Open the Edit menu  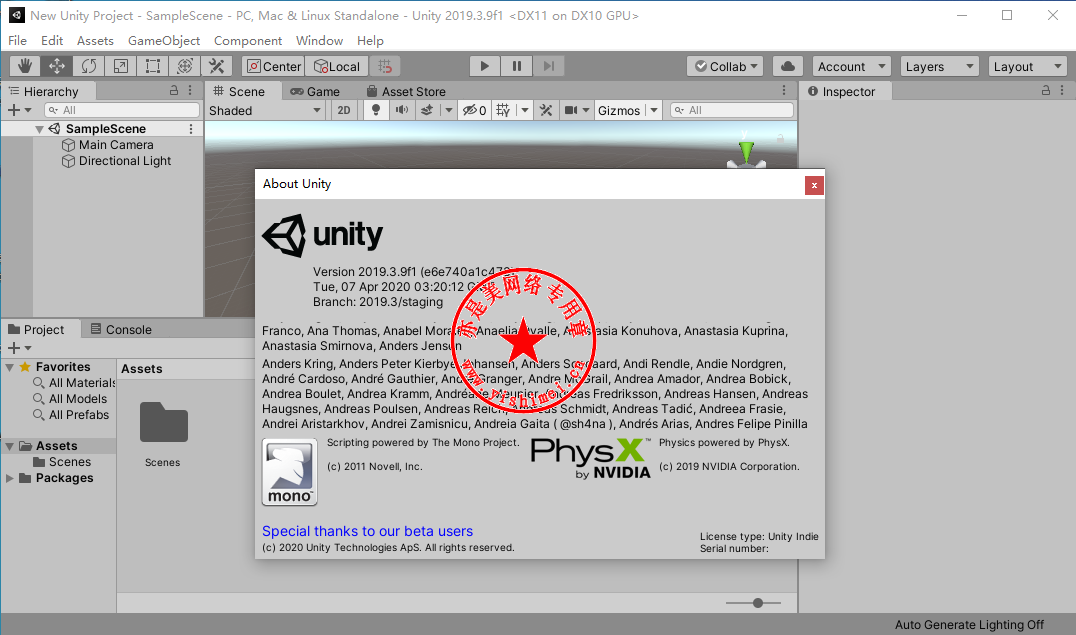point(51,41)
